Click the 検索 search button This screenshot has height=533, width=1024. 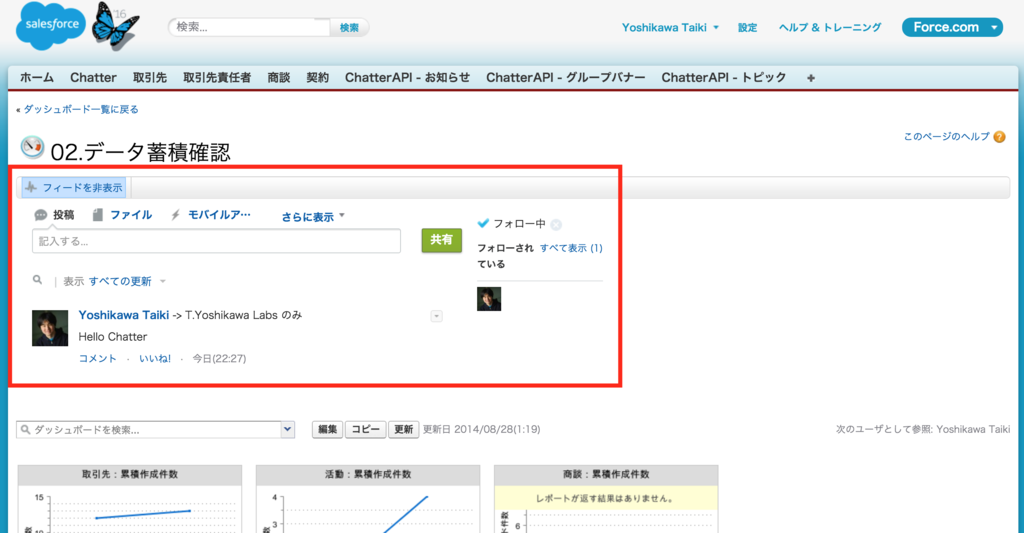coord(349,27)
